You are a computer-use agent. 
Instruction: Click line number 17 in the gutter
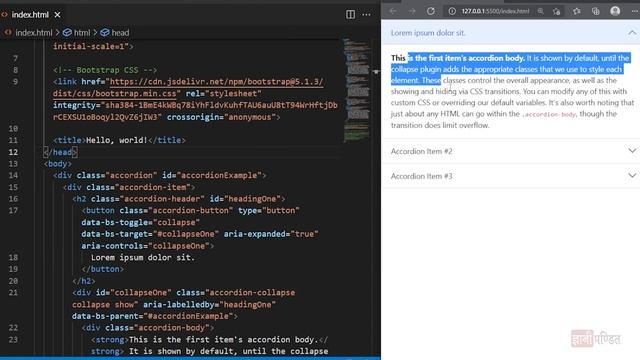pos(13,211)
